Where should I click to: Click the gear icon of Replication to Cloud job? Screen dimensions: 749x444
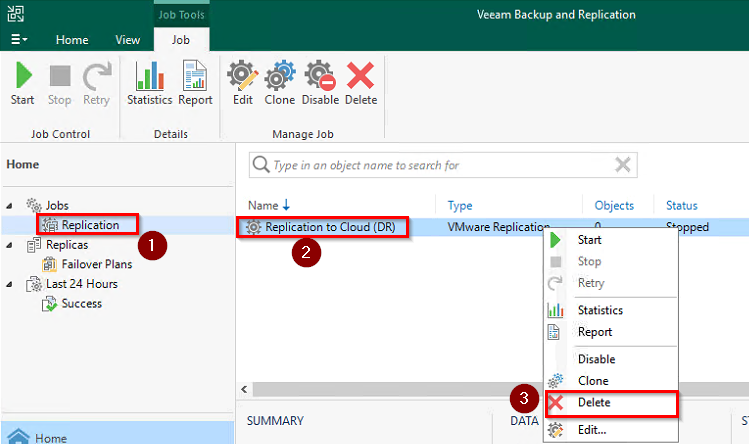point(253,227)
